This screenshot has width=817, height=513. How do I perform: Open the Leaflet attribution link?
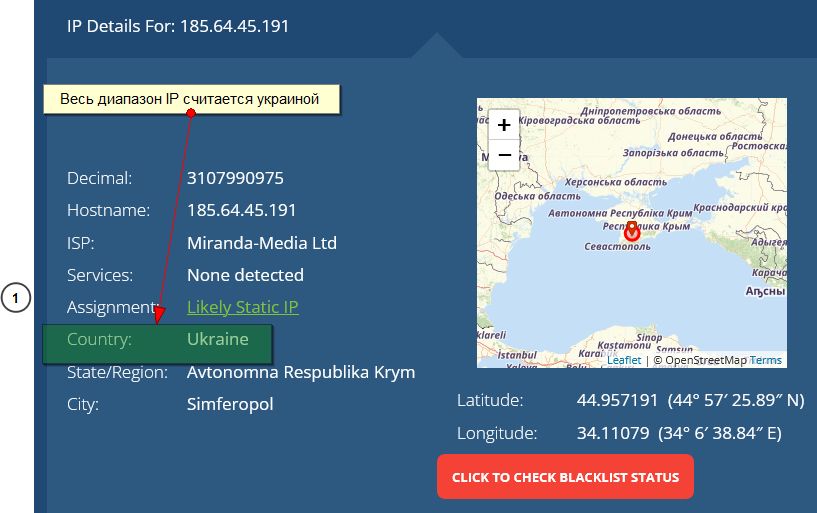(624, 360)
